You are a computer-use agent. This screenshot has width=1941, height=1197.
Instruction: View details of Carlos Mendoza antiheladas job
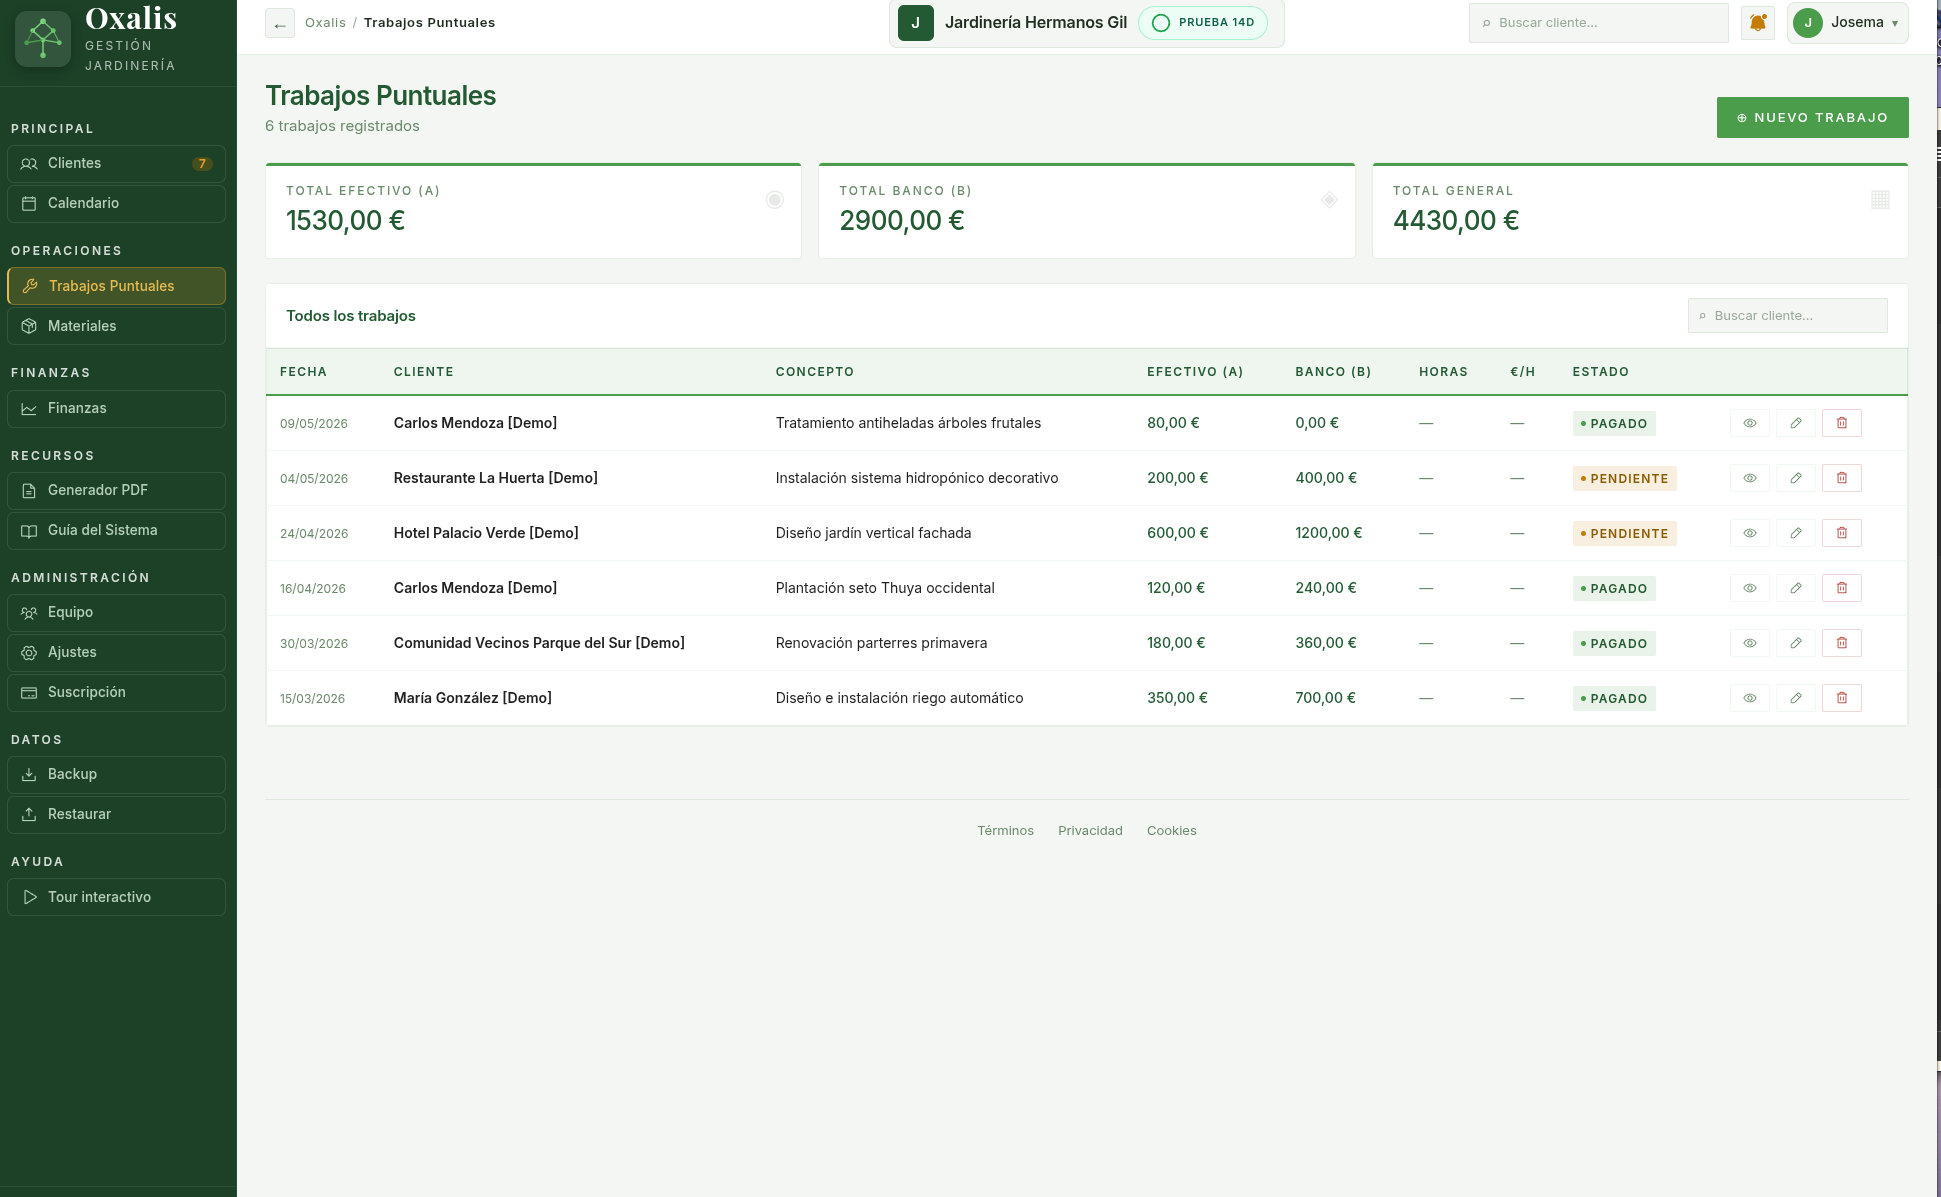(x=1749, y=423)
